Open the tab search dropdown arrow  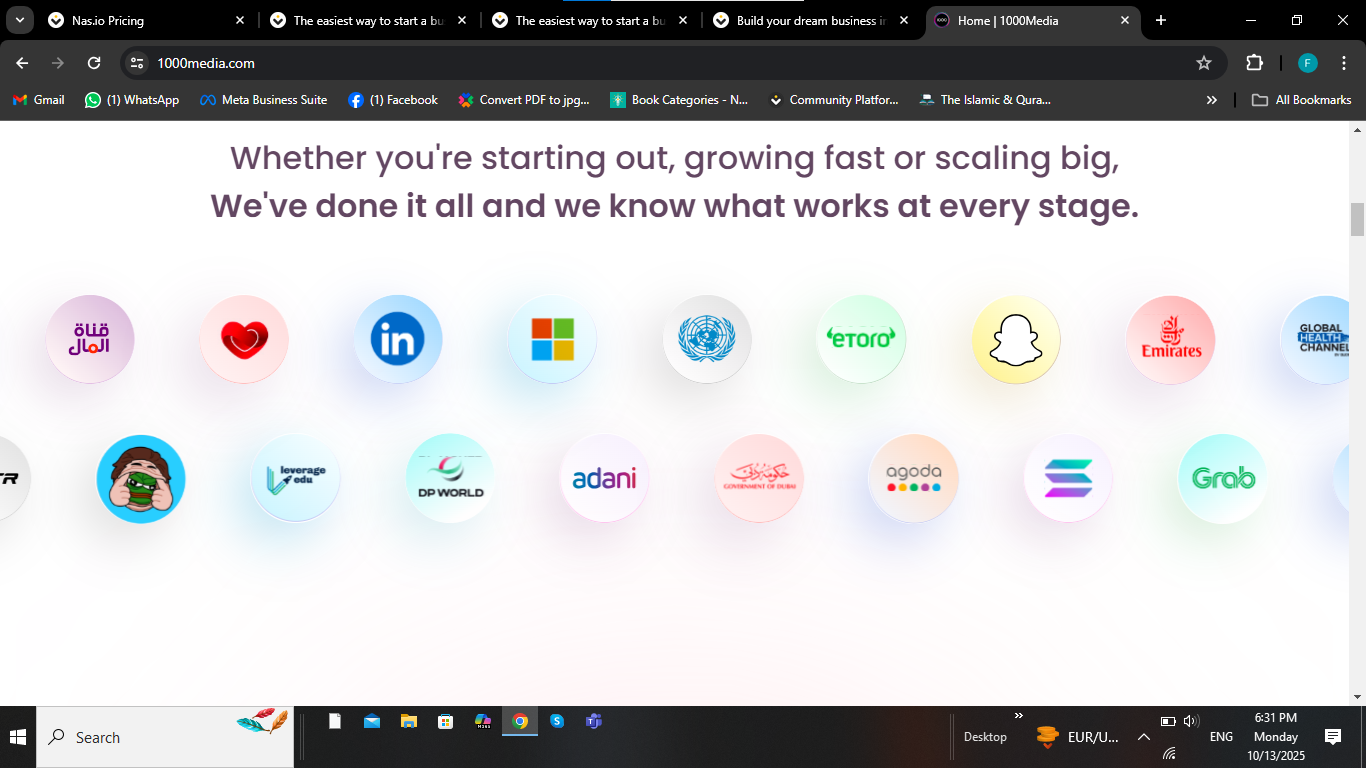pos(19,20)
